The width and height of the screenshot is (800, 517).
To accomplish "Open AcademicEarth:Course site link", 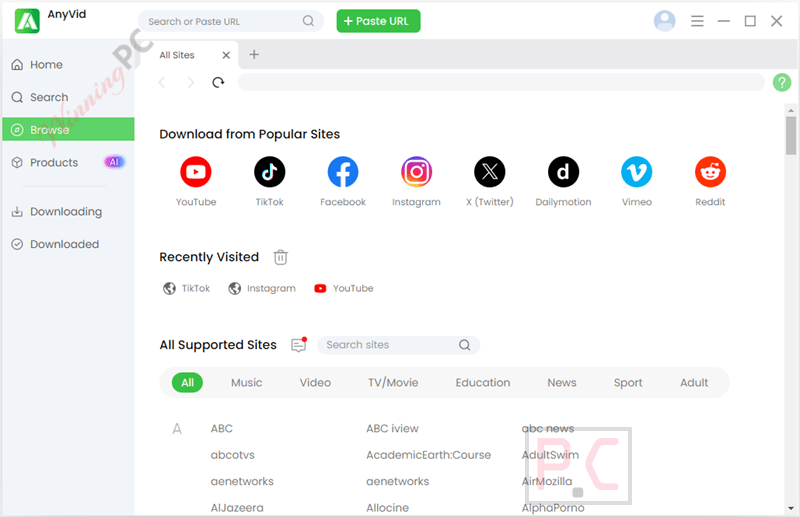I will click(429, 455).
